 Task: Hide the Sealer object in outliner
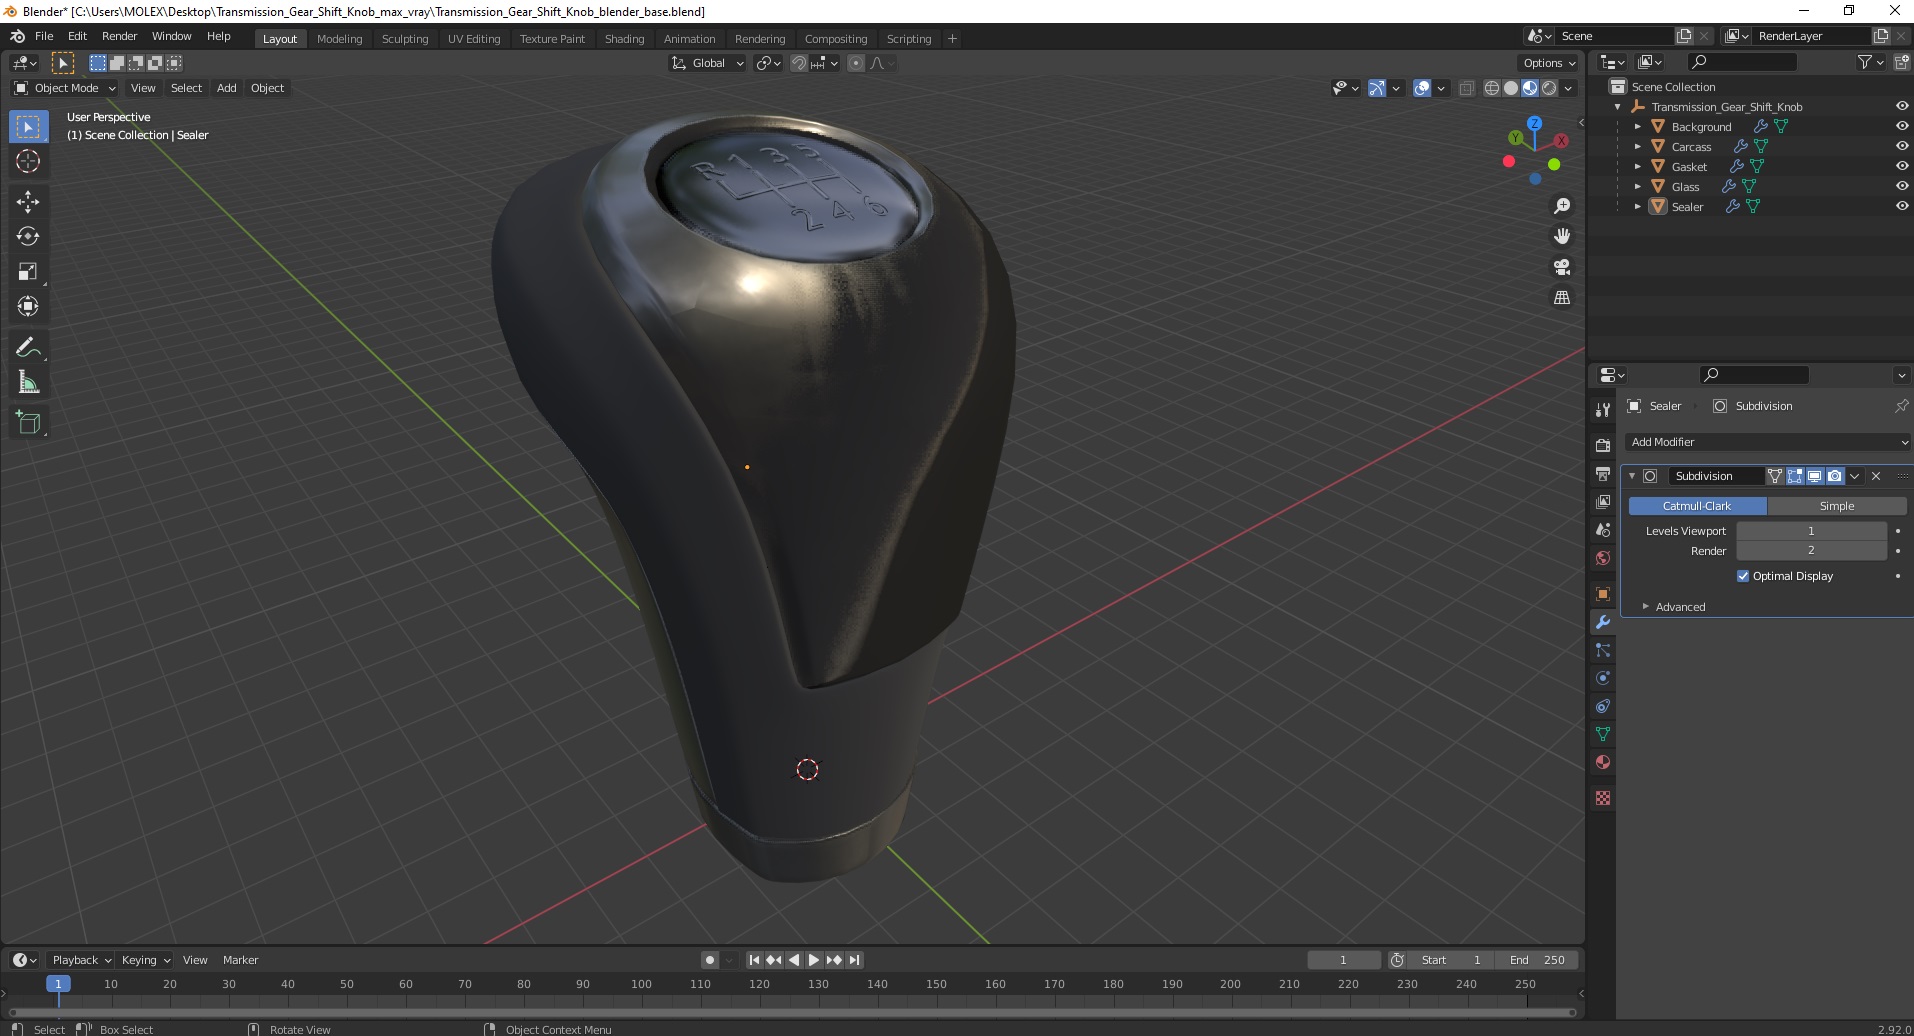tap(1901, 206)
